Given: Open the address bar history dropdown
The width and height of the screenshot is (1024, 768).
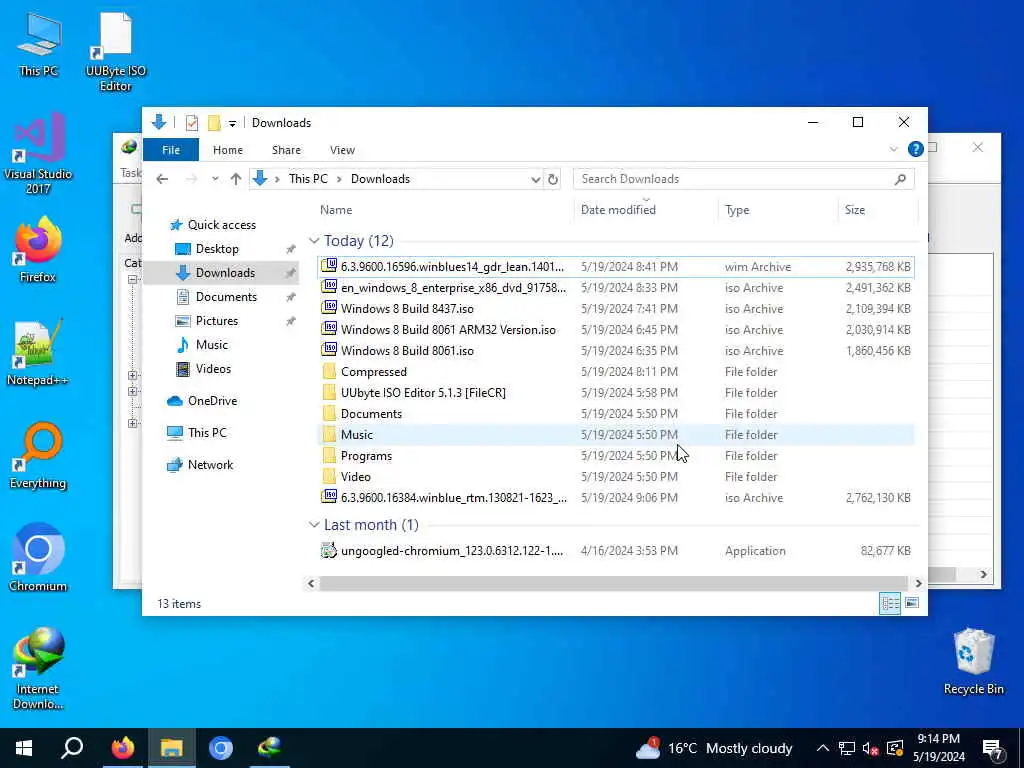Looking at the screenshot, I should click(x=536, y=179).
